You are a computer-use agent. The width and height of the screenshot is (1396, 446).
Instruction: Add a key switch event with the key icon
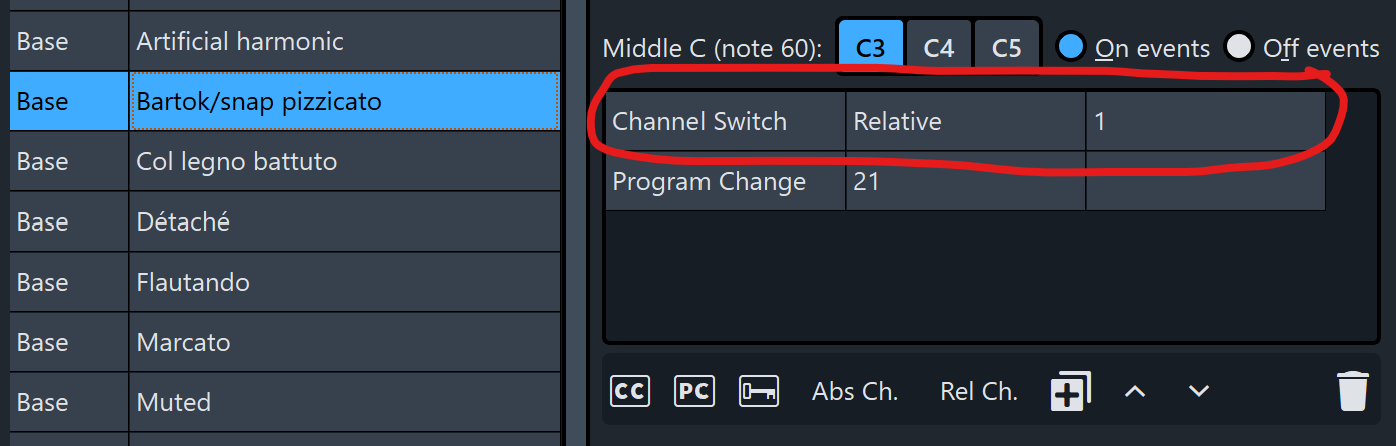[759, 391]
